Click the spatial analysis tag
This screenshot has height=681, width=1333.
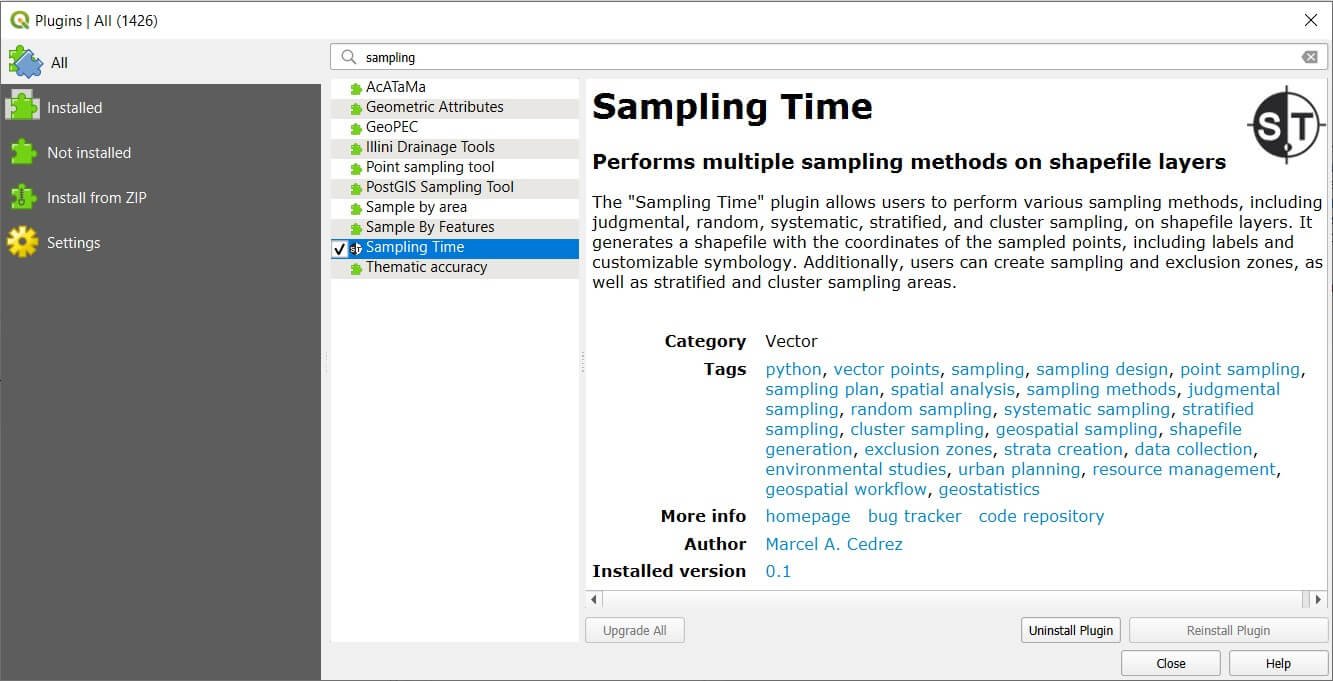pyautogui.click(x=953, y=389)
